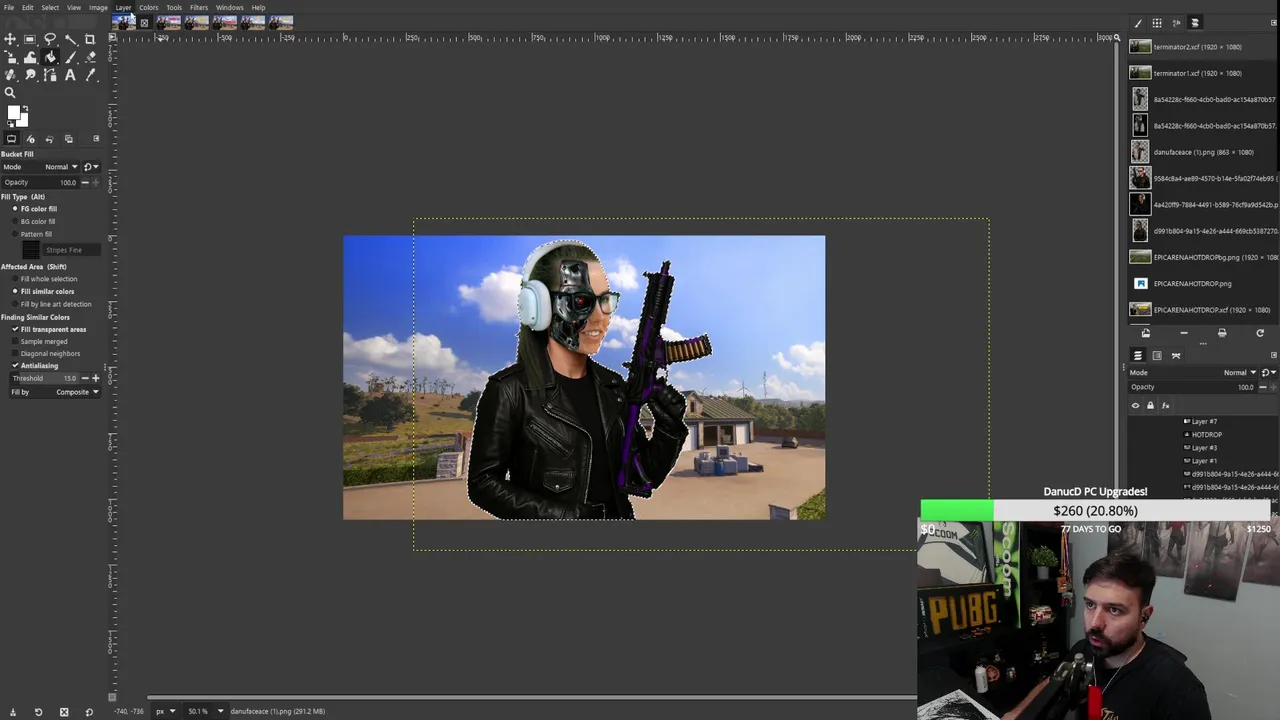1280x720 pixels.
Task: Open the Images tab in toolbox dock
Action: (x=68, y=139)
